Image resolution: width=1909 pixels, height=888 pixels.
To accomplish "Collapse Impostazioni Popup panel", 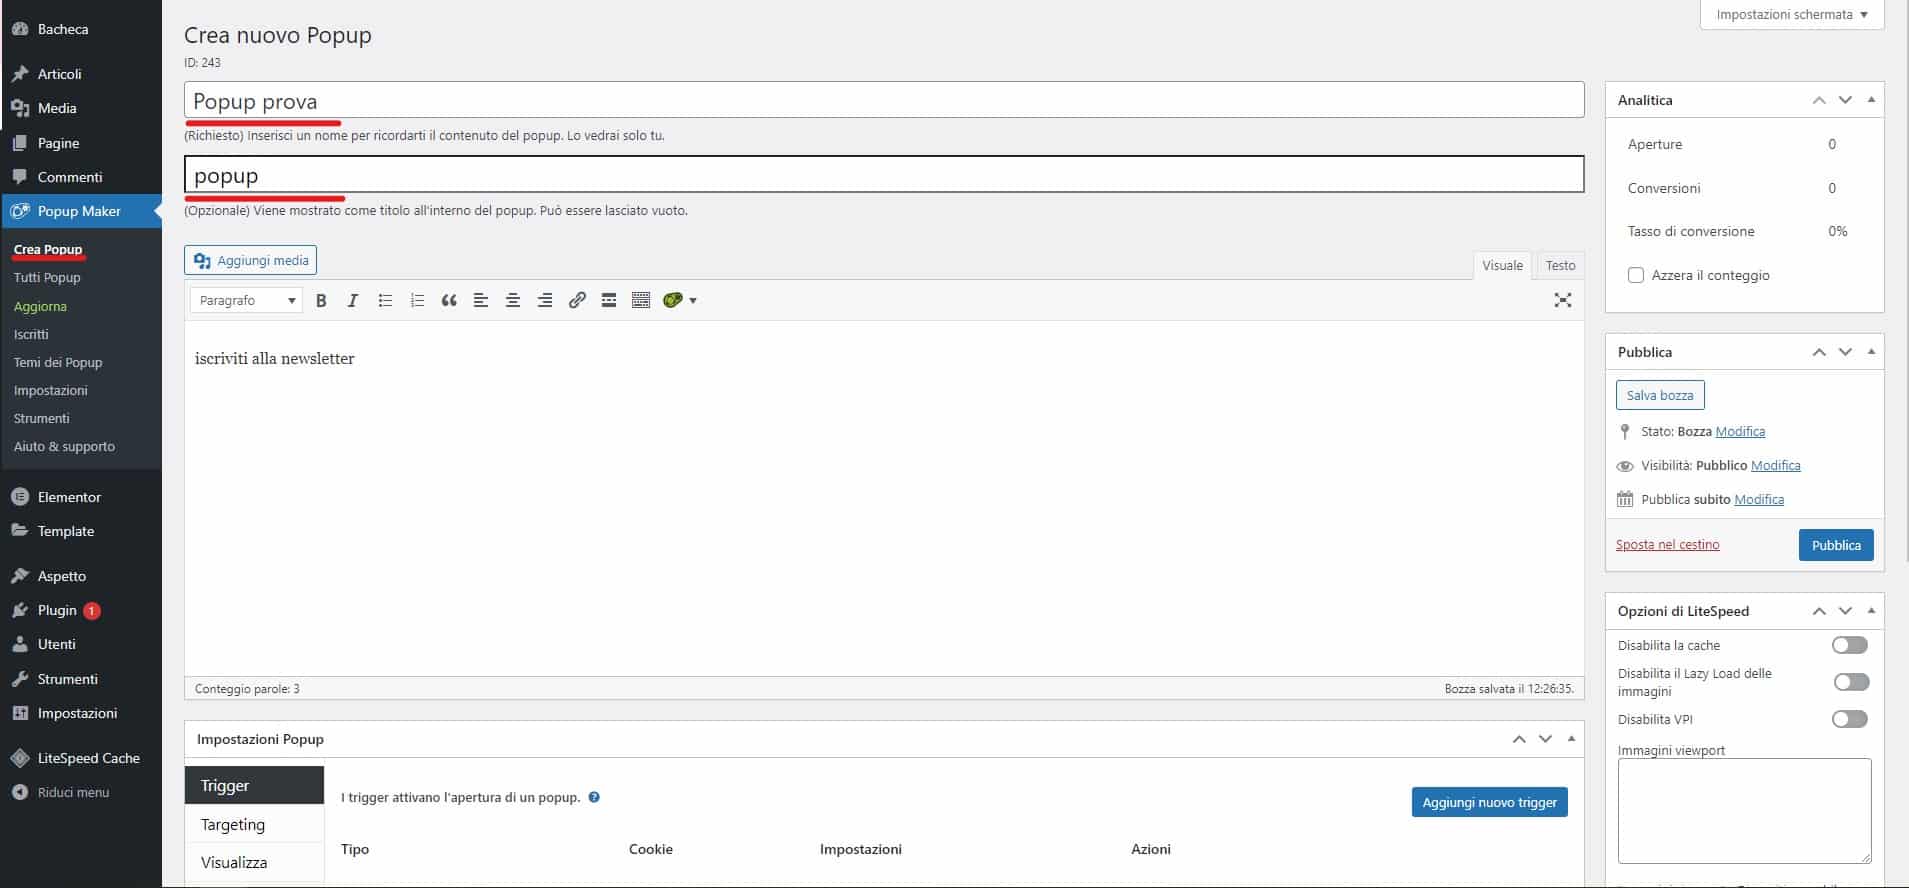I will (1571, 739).
